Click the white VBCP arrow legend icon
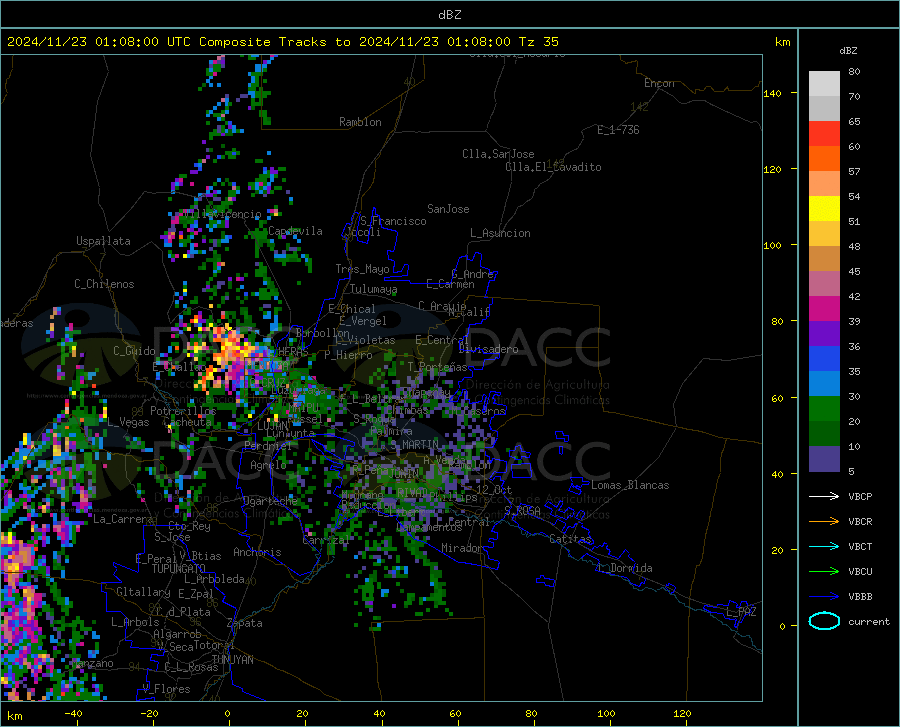 click(824, 496)
